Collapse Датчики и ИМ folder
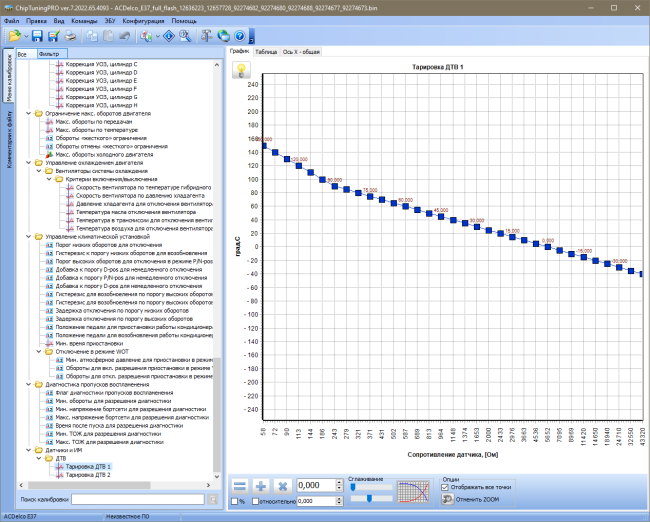Image resolution: width=650 pixels, height=522 pixels. [x=29, y=450]
